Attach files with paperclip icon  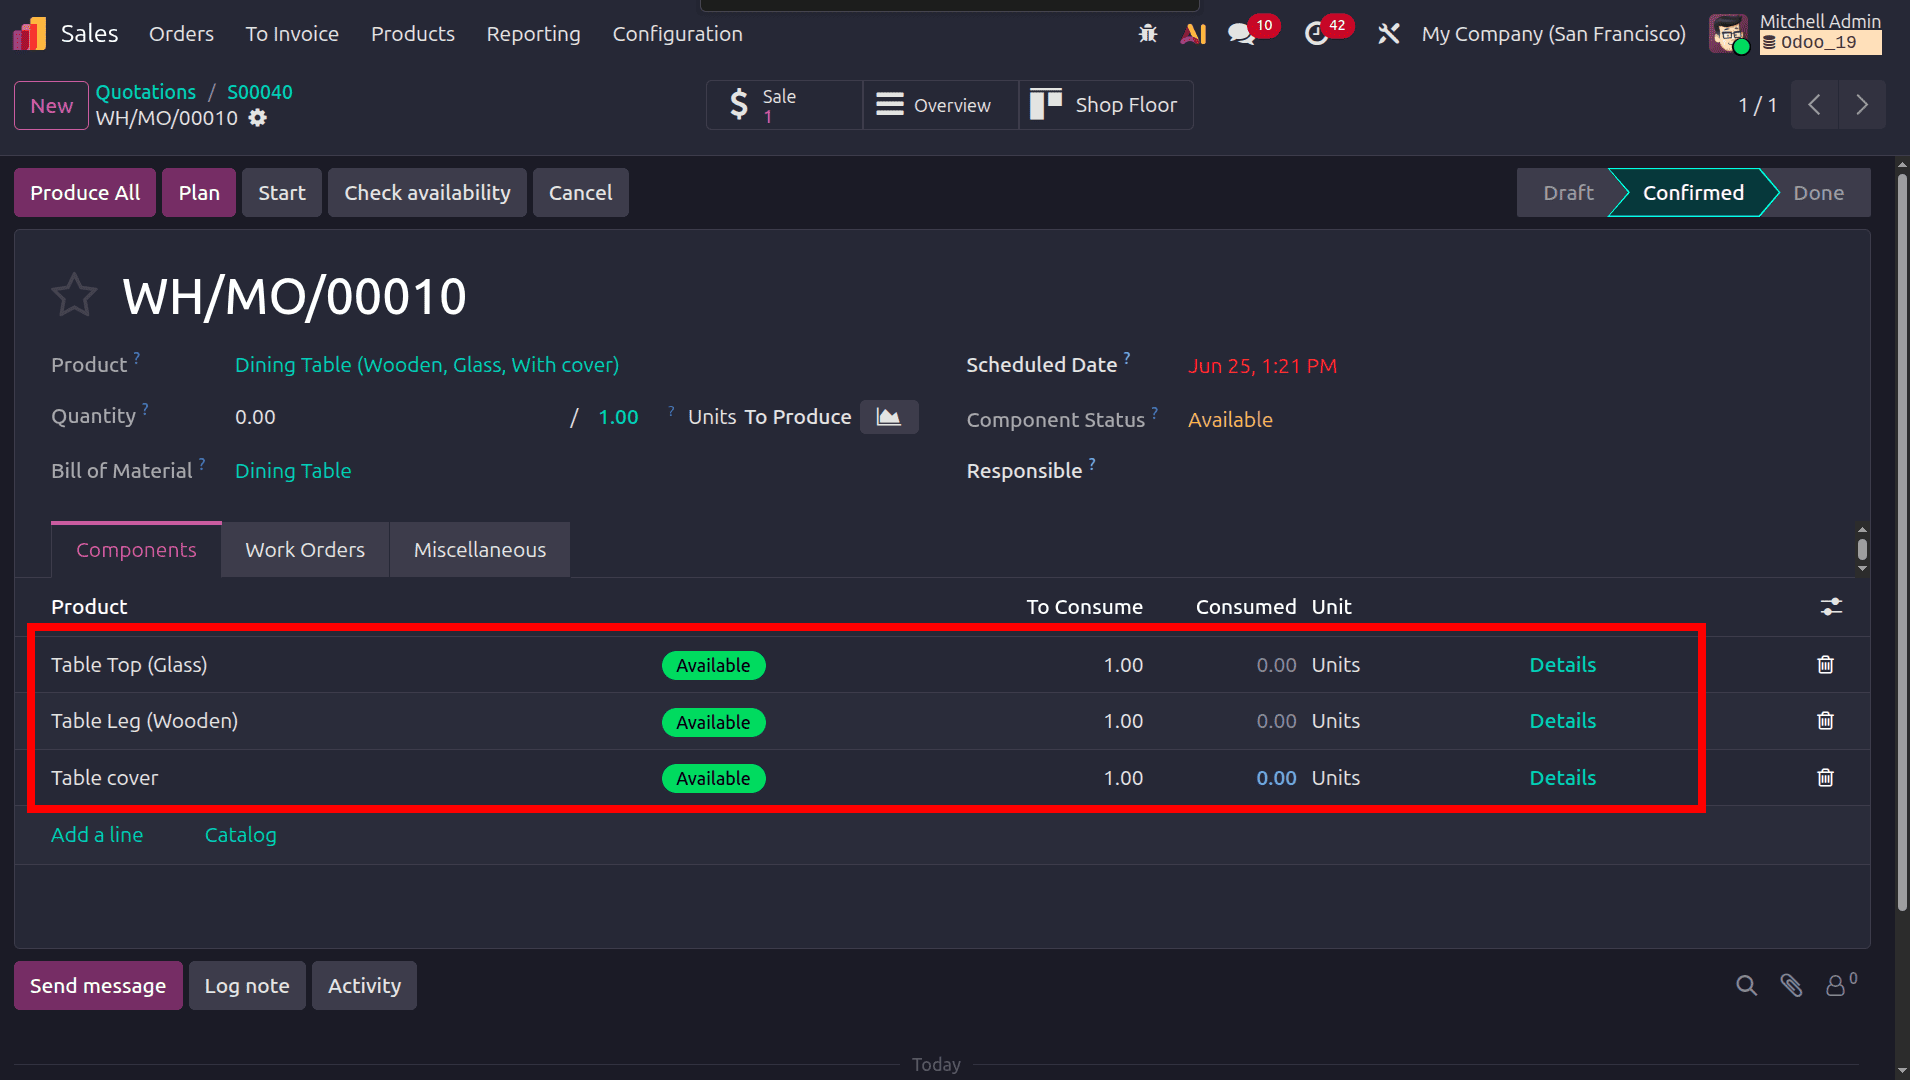point(1791,986)
